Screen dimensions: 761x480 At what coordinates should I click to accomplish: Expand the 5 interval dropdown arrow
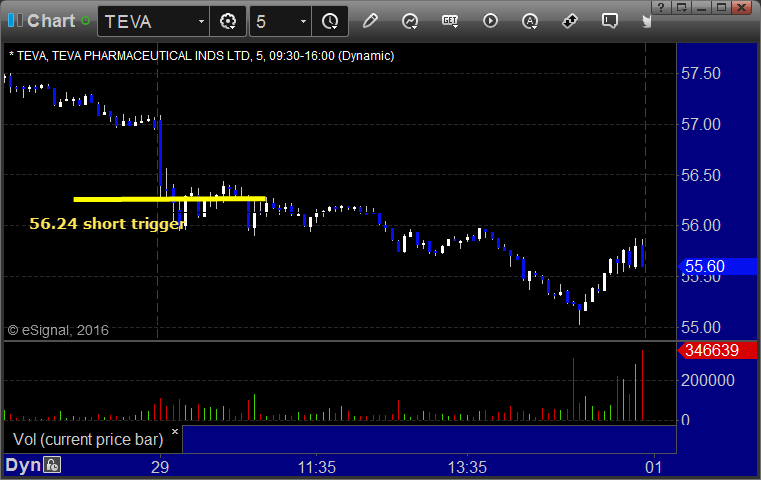point(303,21)
